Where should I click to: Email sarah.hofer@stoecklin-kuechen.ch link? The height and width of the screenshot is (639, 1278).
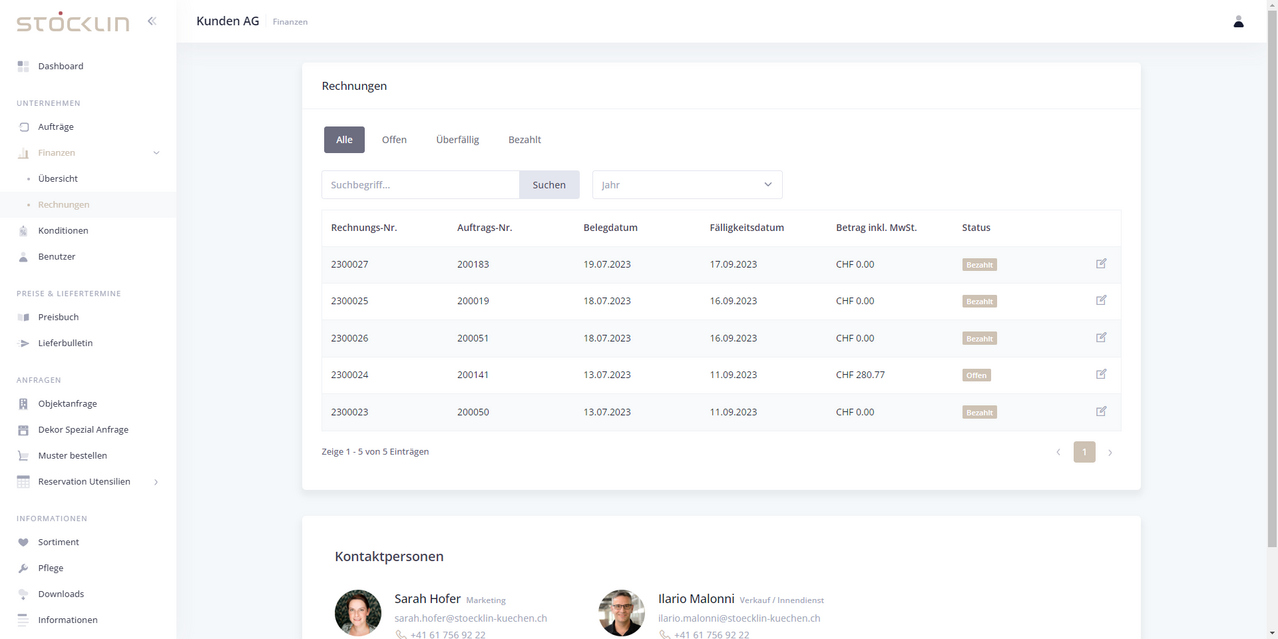click(x=471, y=618)
